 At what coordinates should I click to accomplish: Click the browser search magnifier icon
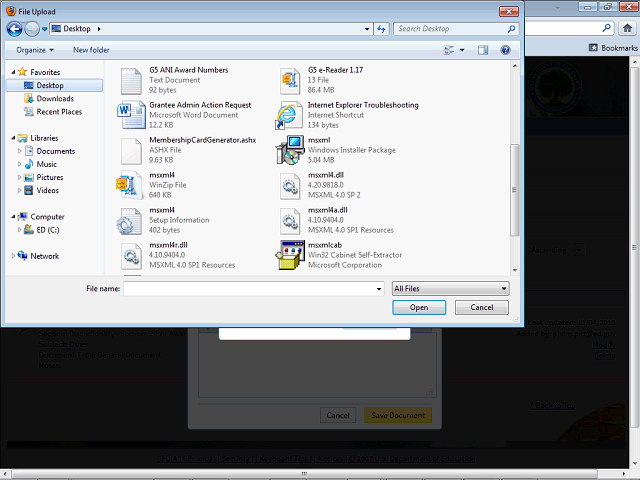[607, 28]
